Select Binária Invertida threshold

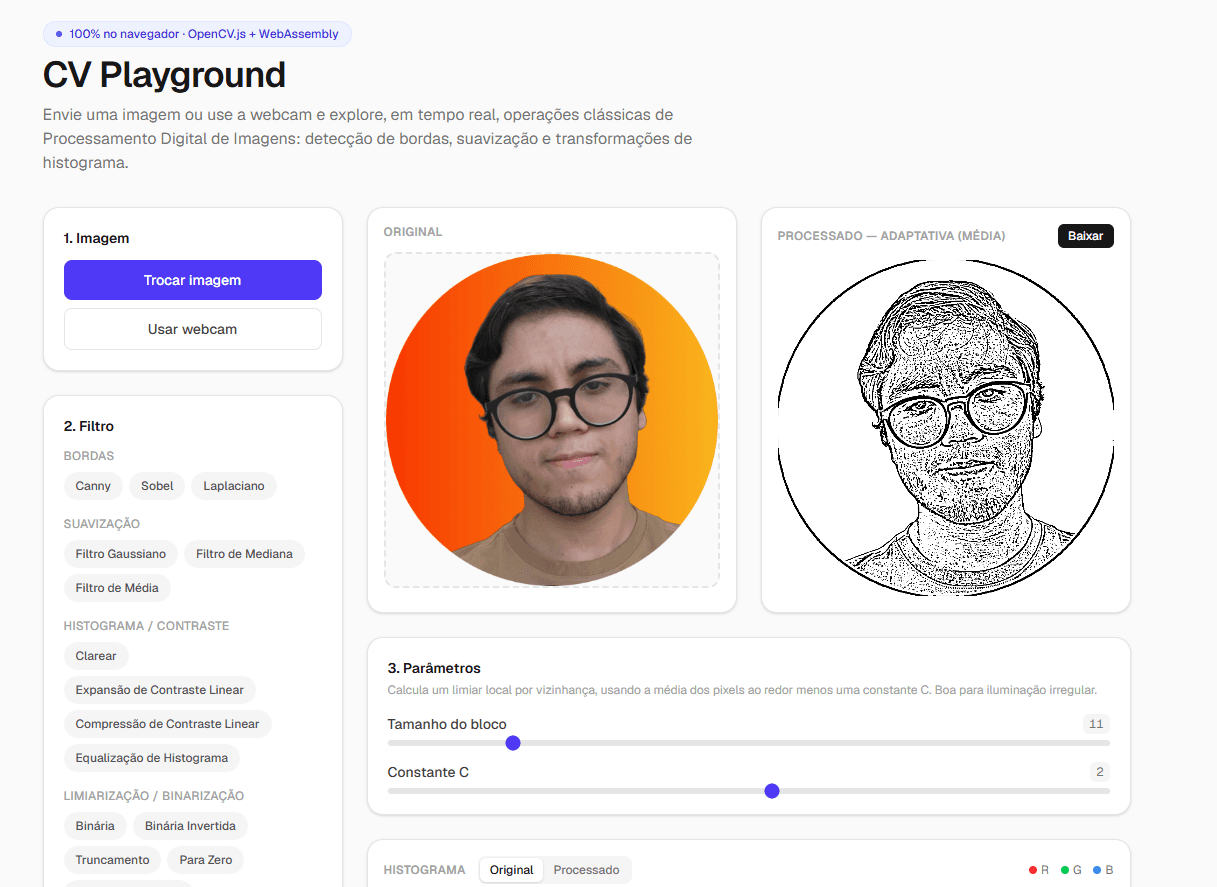pyautogui.click(x=190, y=826)
